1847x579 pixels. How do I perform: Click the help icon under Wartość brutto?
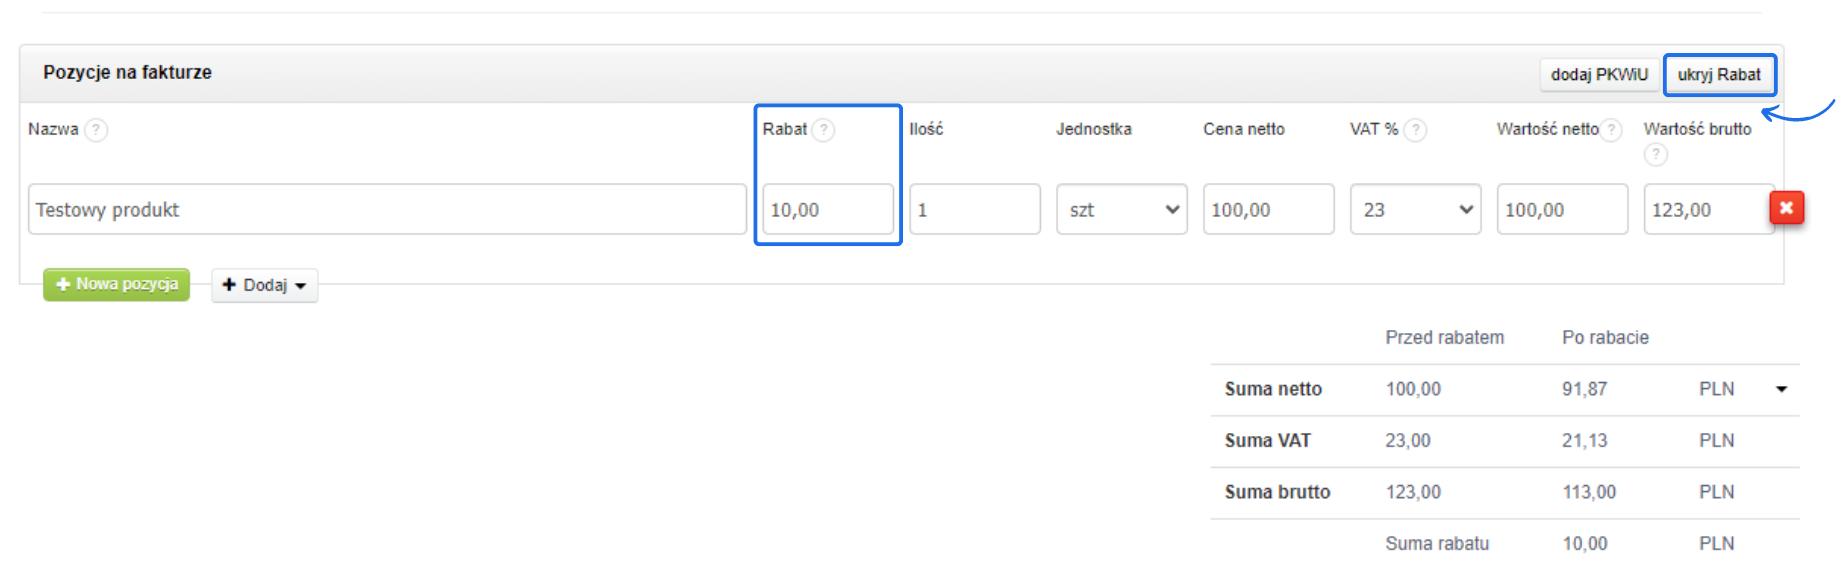(1655, 154)
